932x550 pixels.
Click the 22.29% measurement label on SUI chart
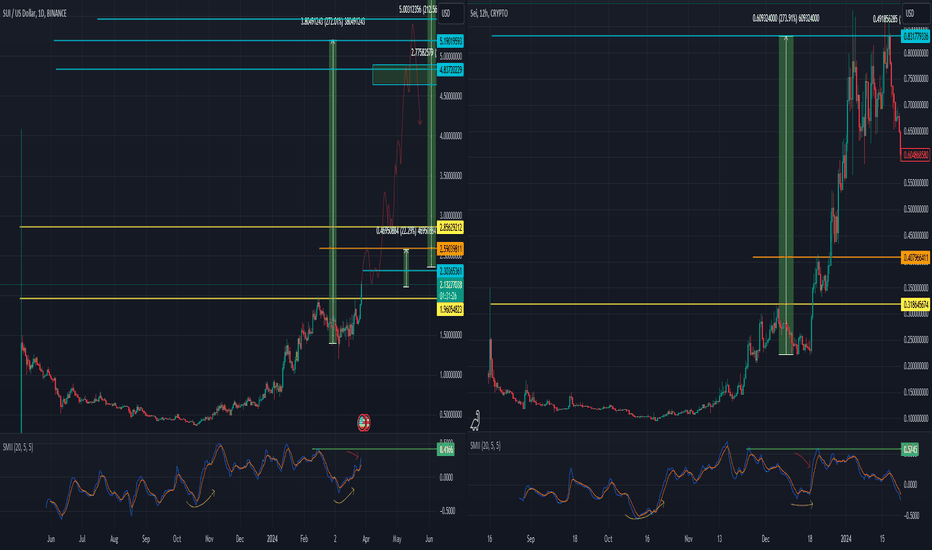[406, 231]
